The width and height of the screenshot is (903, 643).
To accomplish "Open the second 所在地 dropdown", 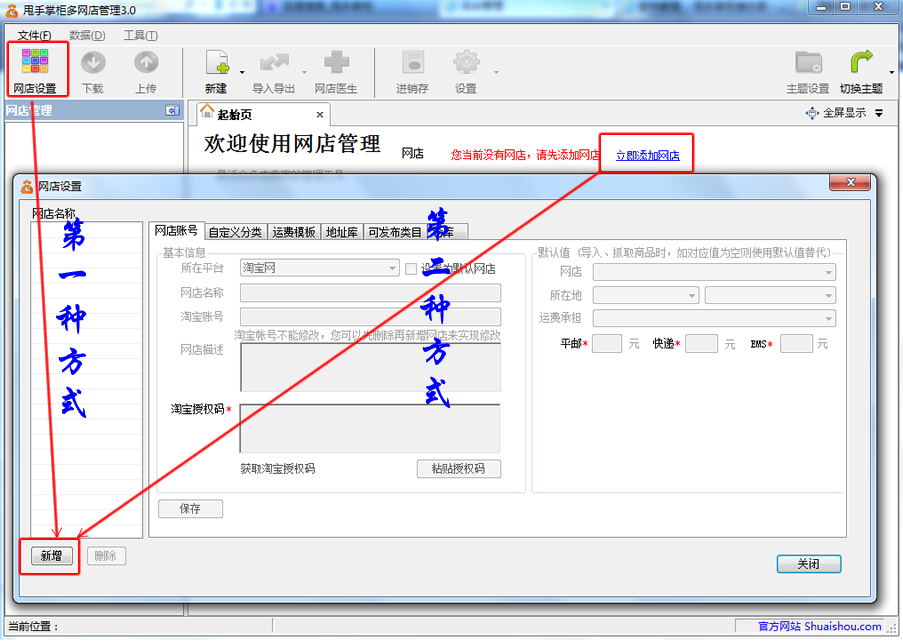I will coord(770,295).
